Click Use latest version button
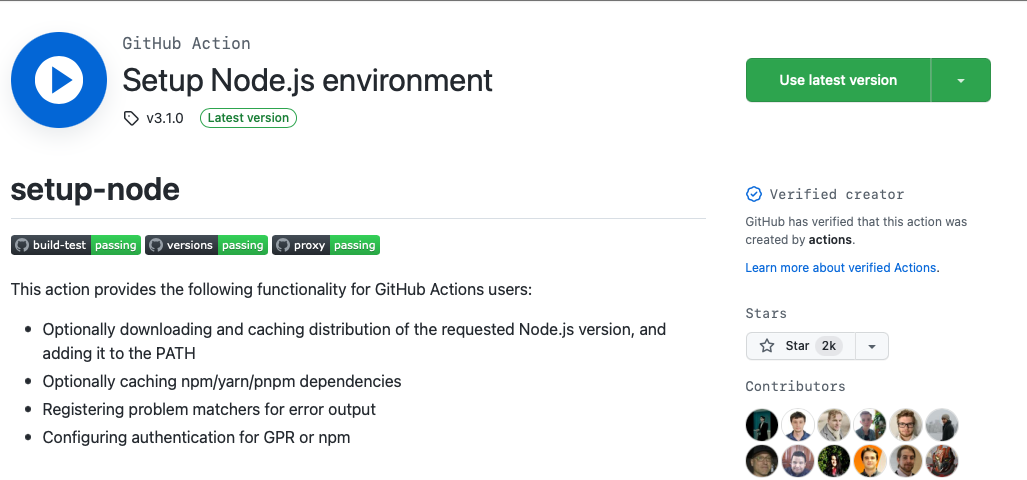Viewport: 1027px width, 480px height. pyautogui.click(x=838, y=80)
